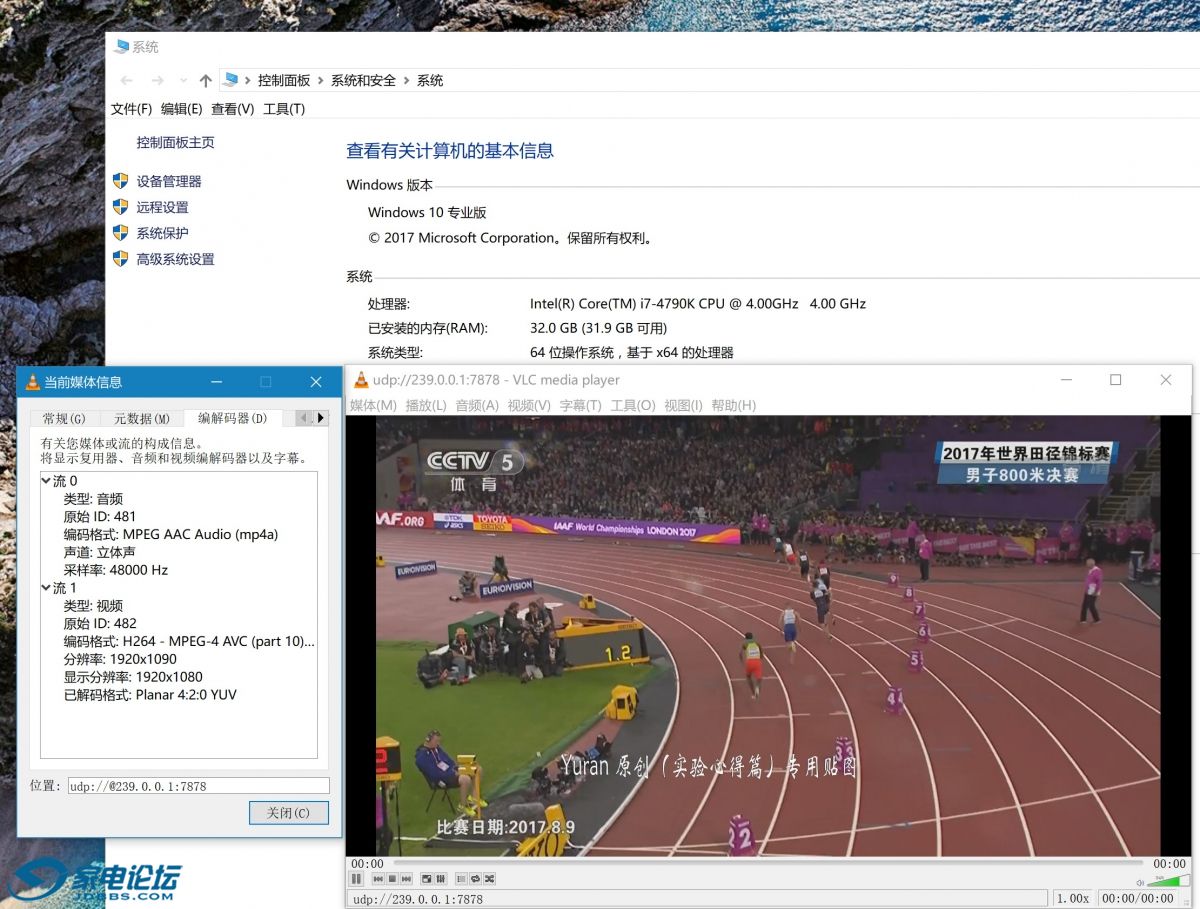1200x909 pixels.
Task: Click the 系统和安全 breadcrumb
Action: click(363, 81)
